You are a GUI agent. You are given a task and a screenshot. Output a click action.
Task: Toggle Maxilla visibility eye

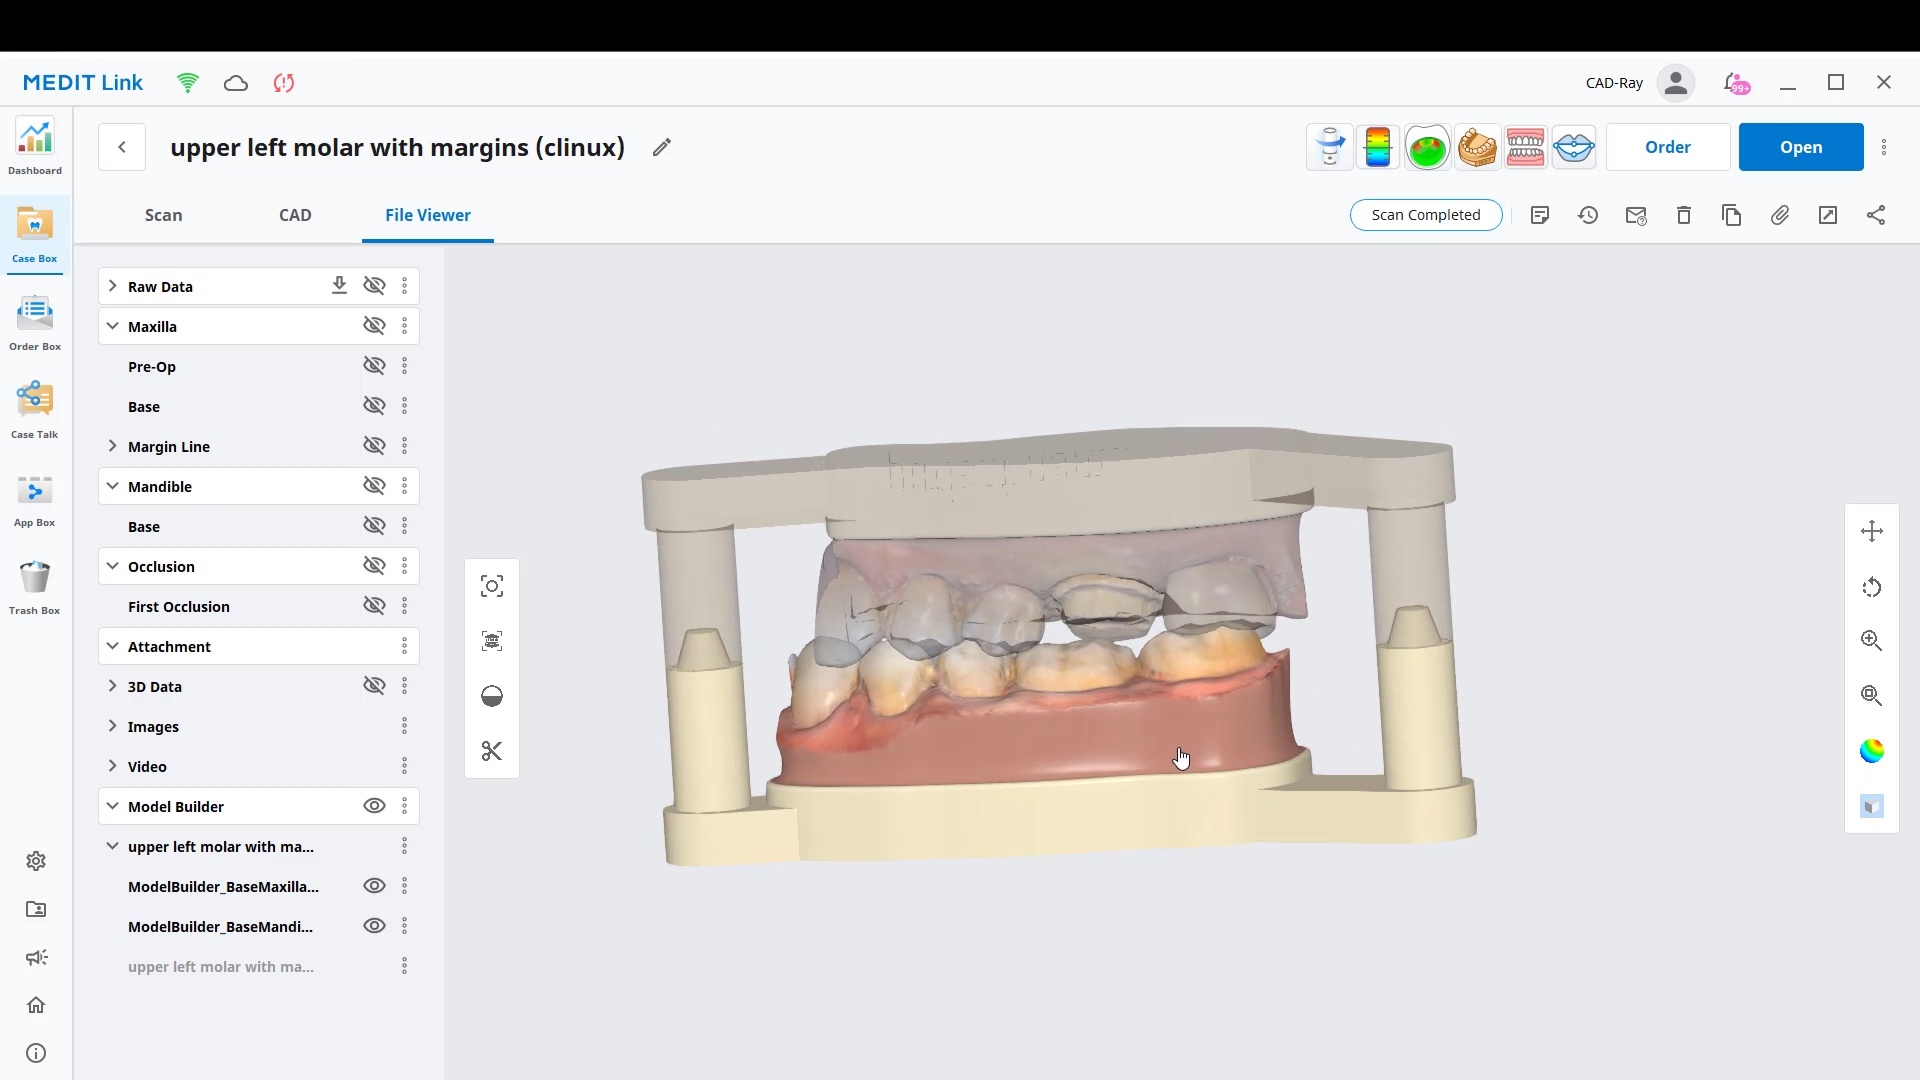tap(374, 326)
